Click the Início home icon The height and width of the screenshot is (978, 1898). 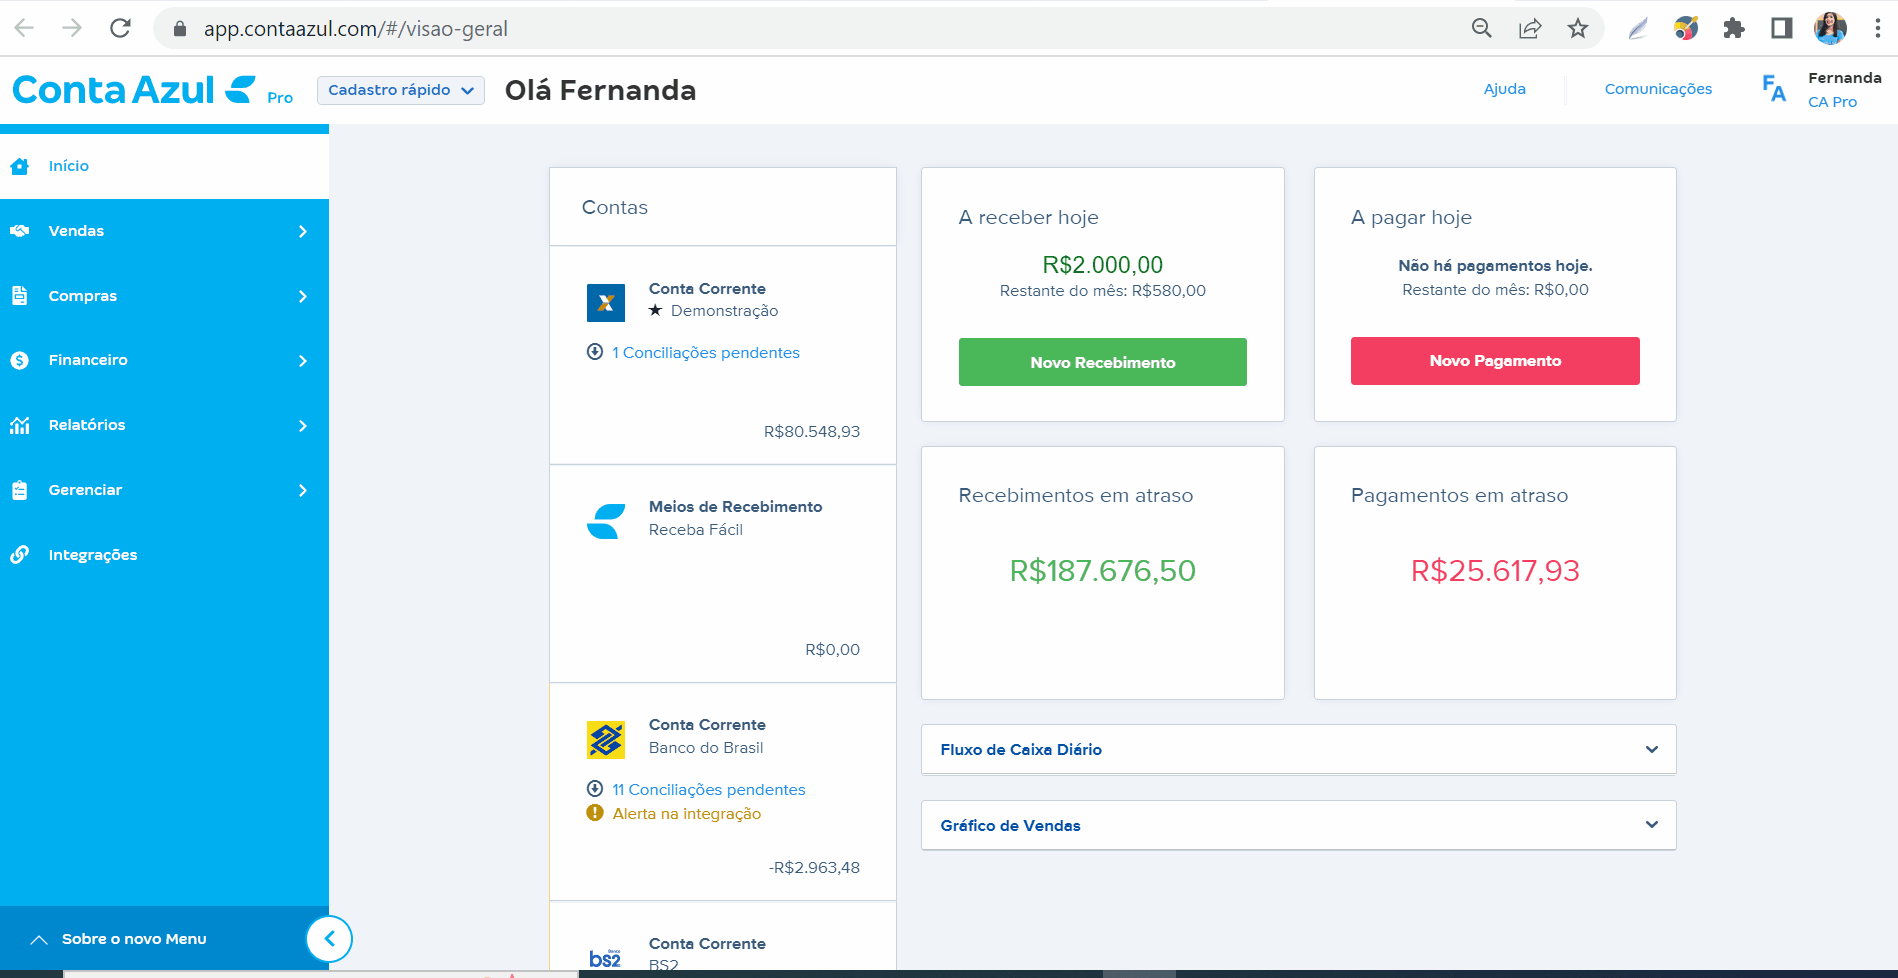click(x=20, y=166)
